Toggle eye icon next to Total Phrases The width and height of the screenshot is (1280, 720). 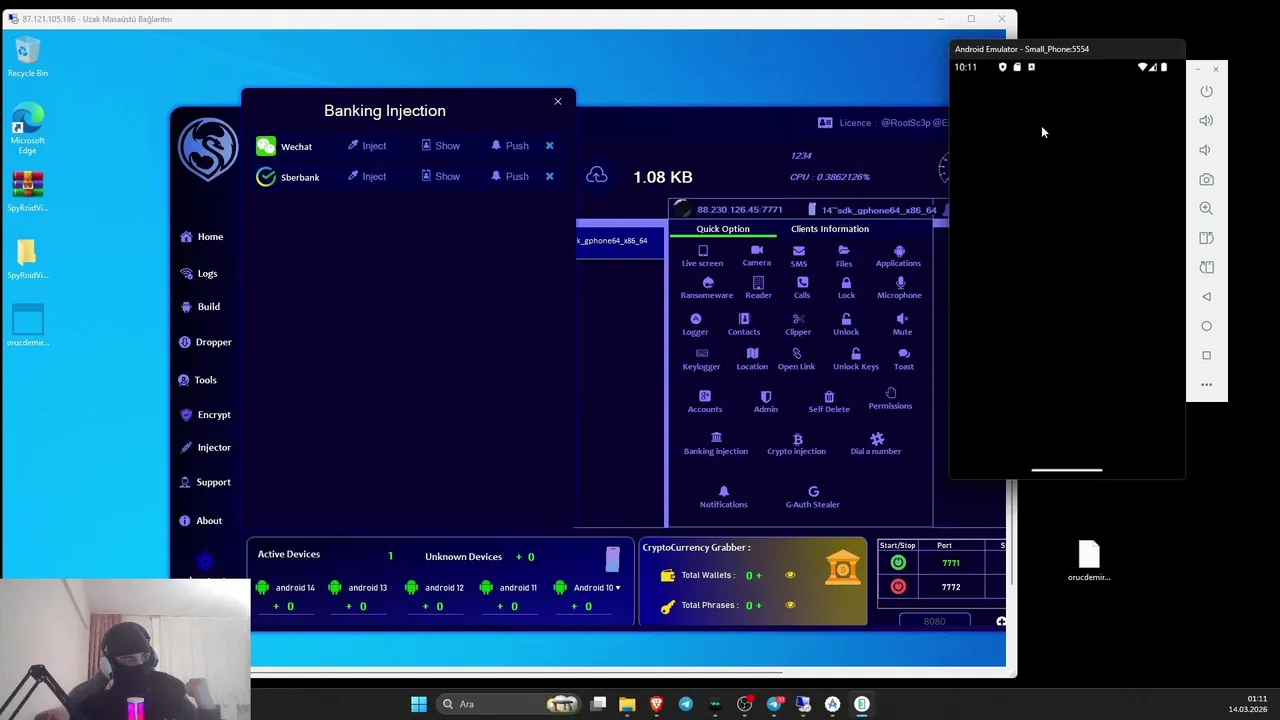tap(790, 605)
